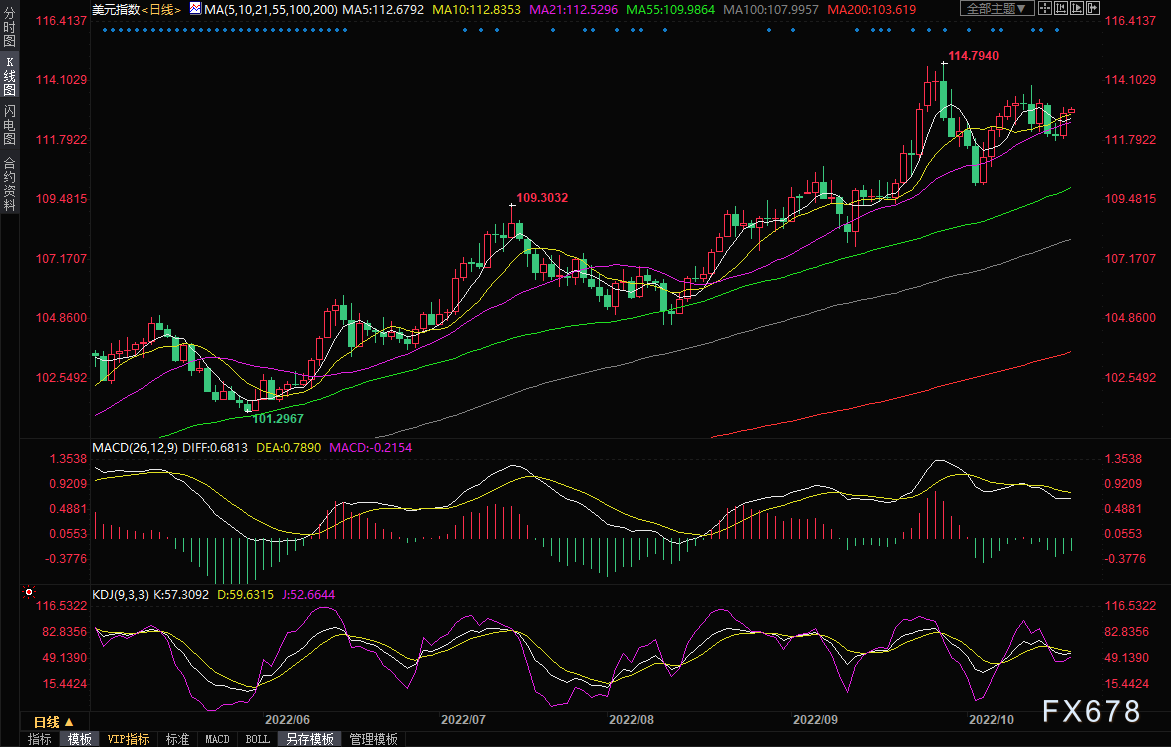This screenshot has width=1171, height=747.
Task: Click the <日线> label beside 美元指数
Action: coord(161,10)
